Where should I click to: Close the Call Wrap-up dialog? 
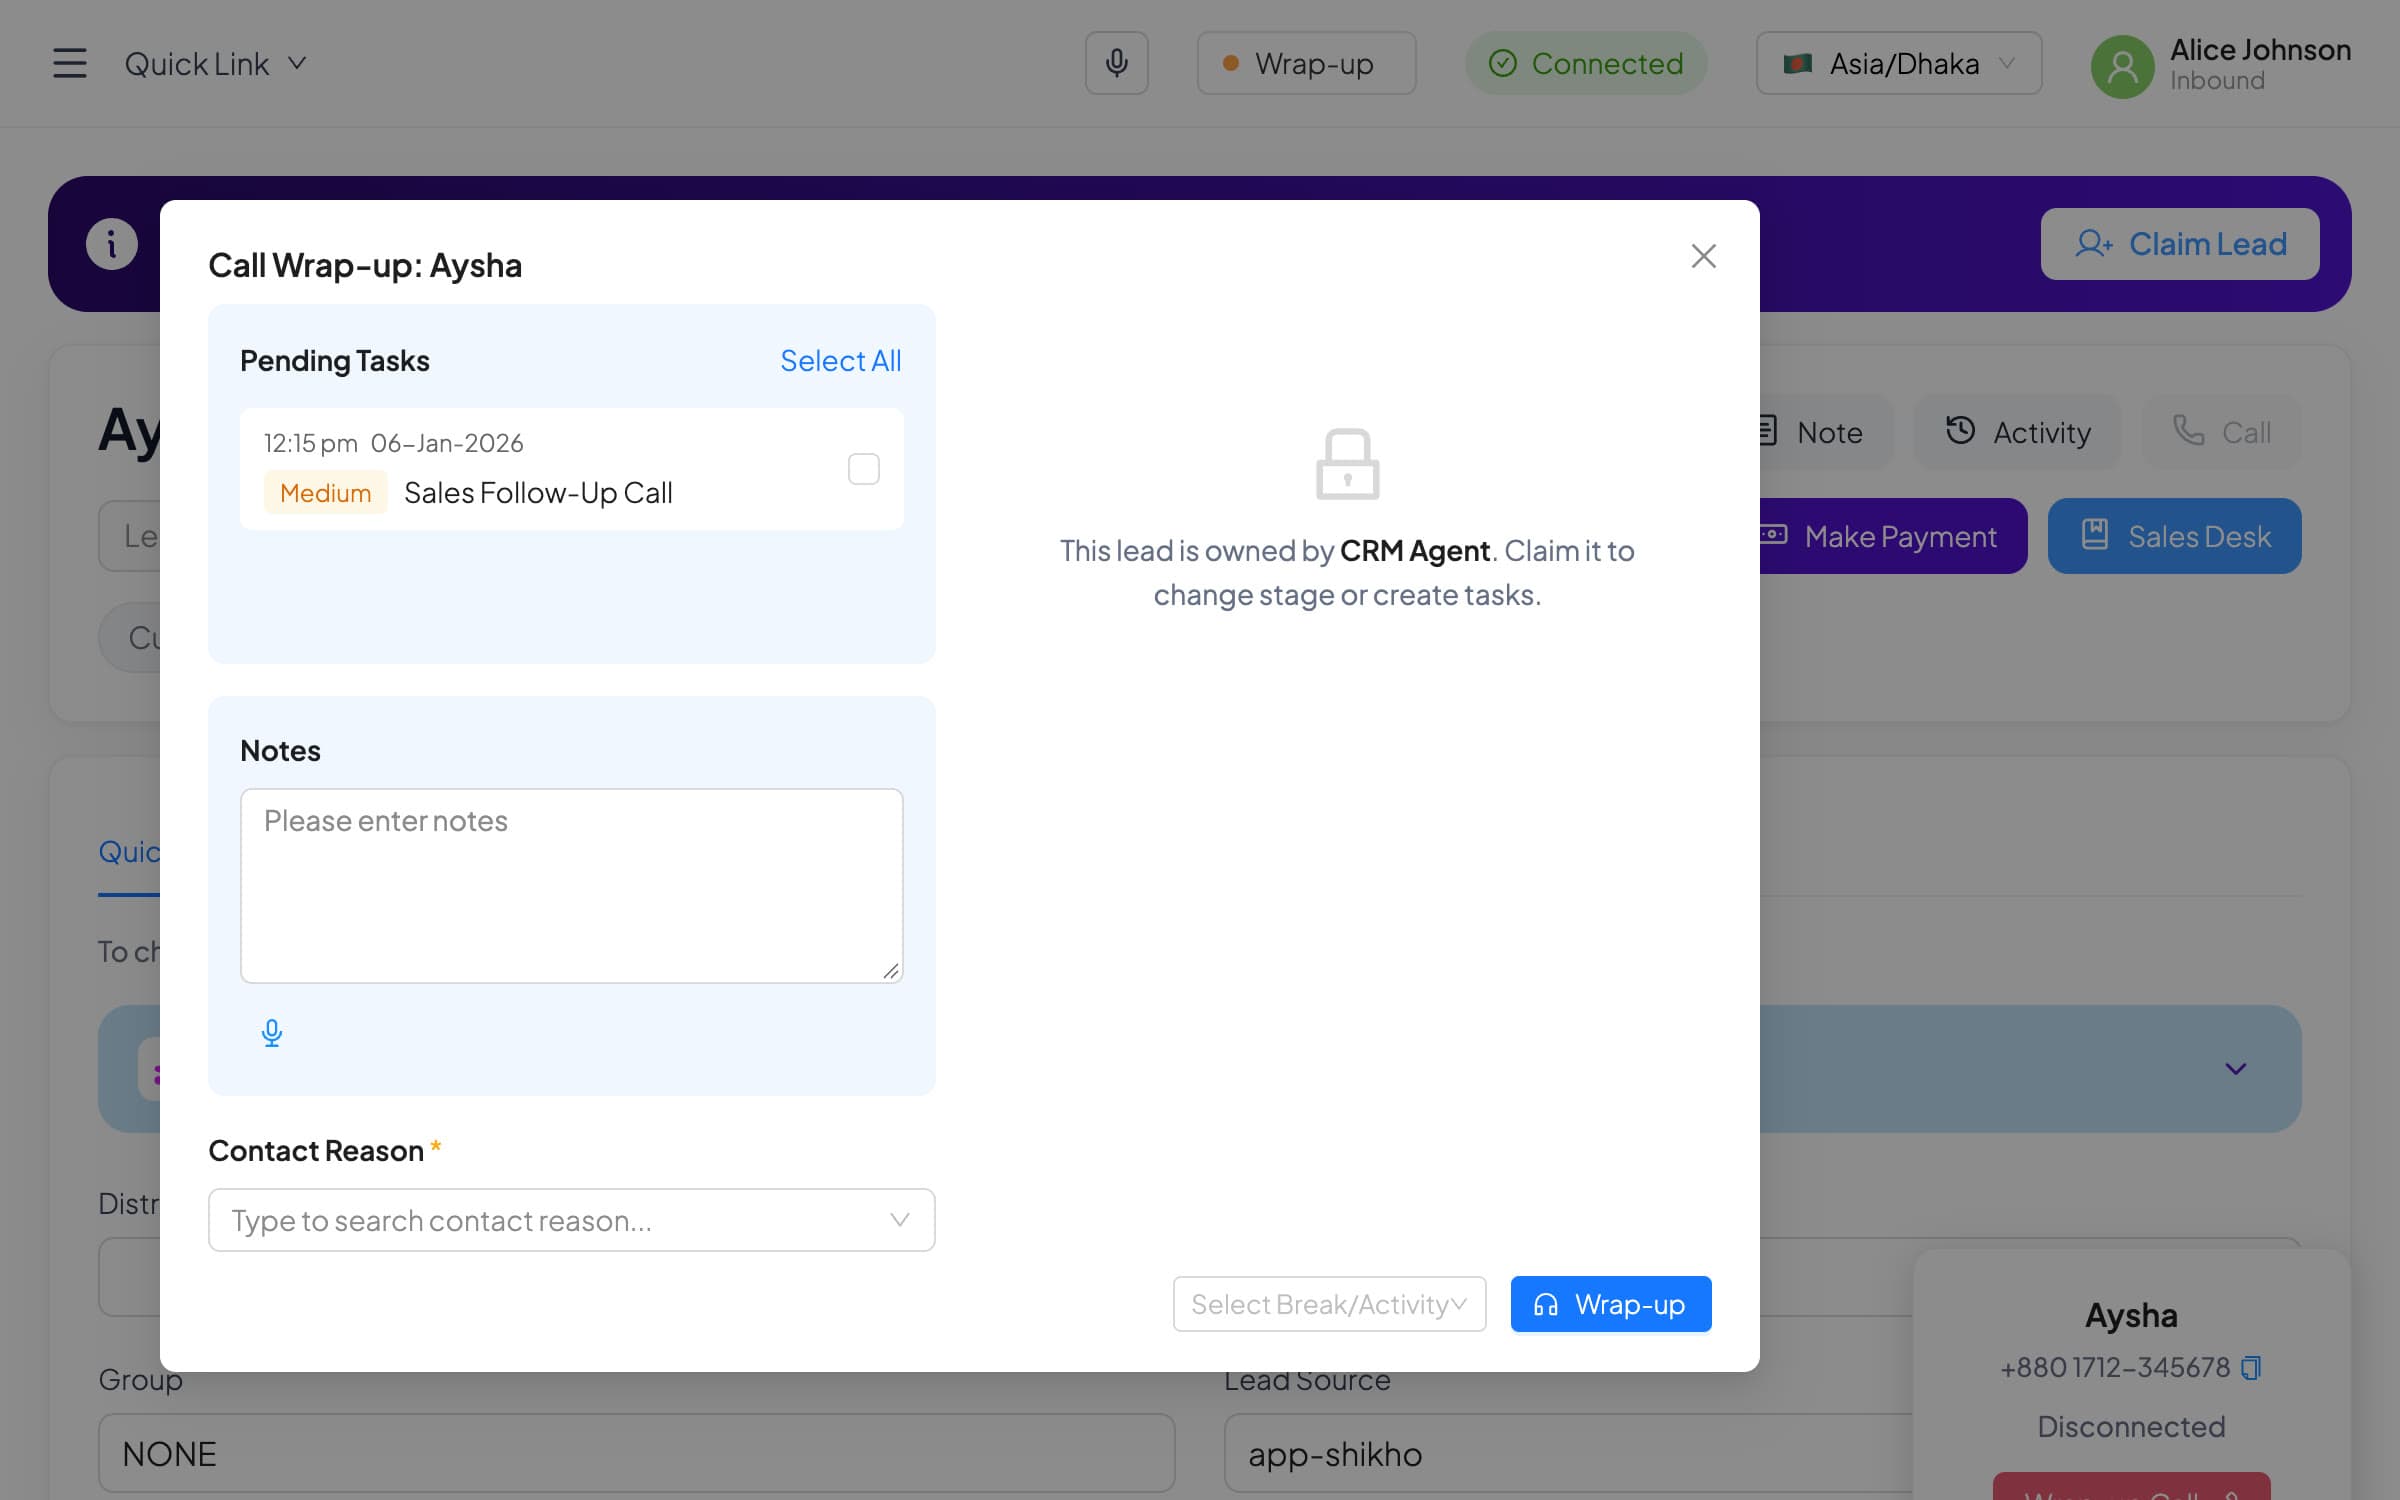click(x=1704, y=256)
